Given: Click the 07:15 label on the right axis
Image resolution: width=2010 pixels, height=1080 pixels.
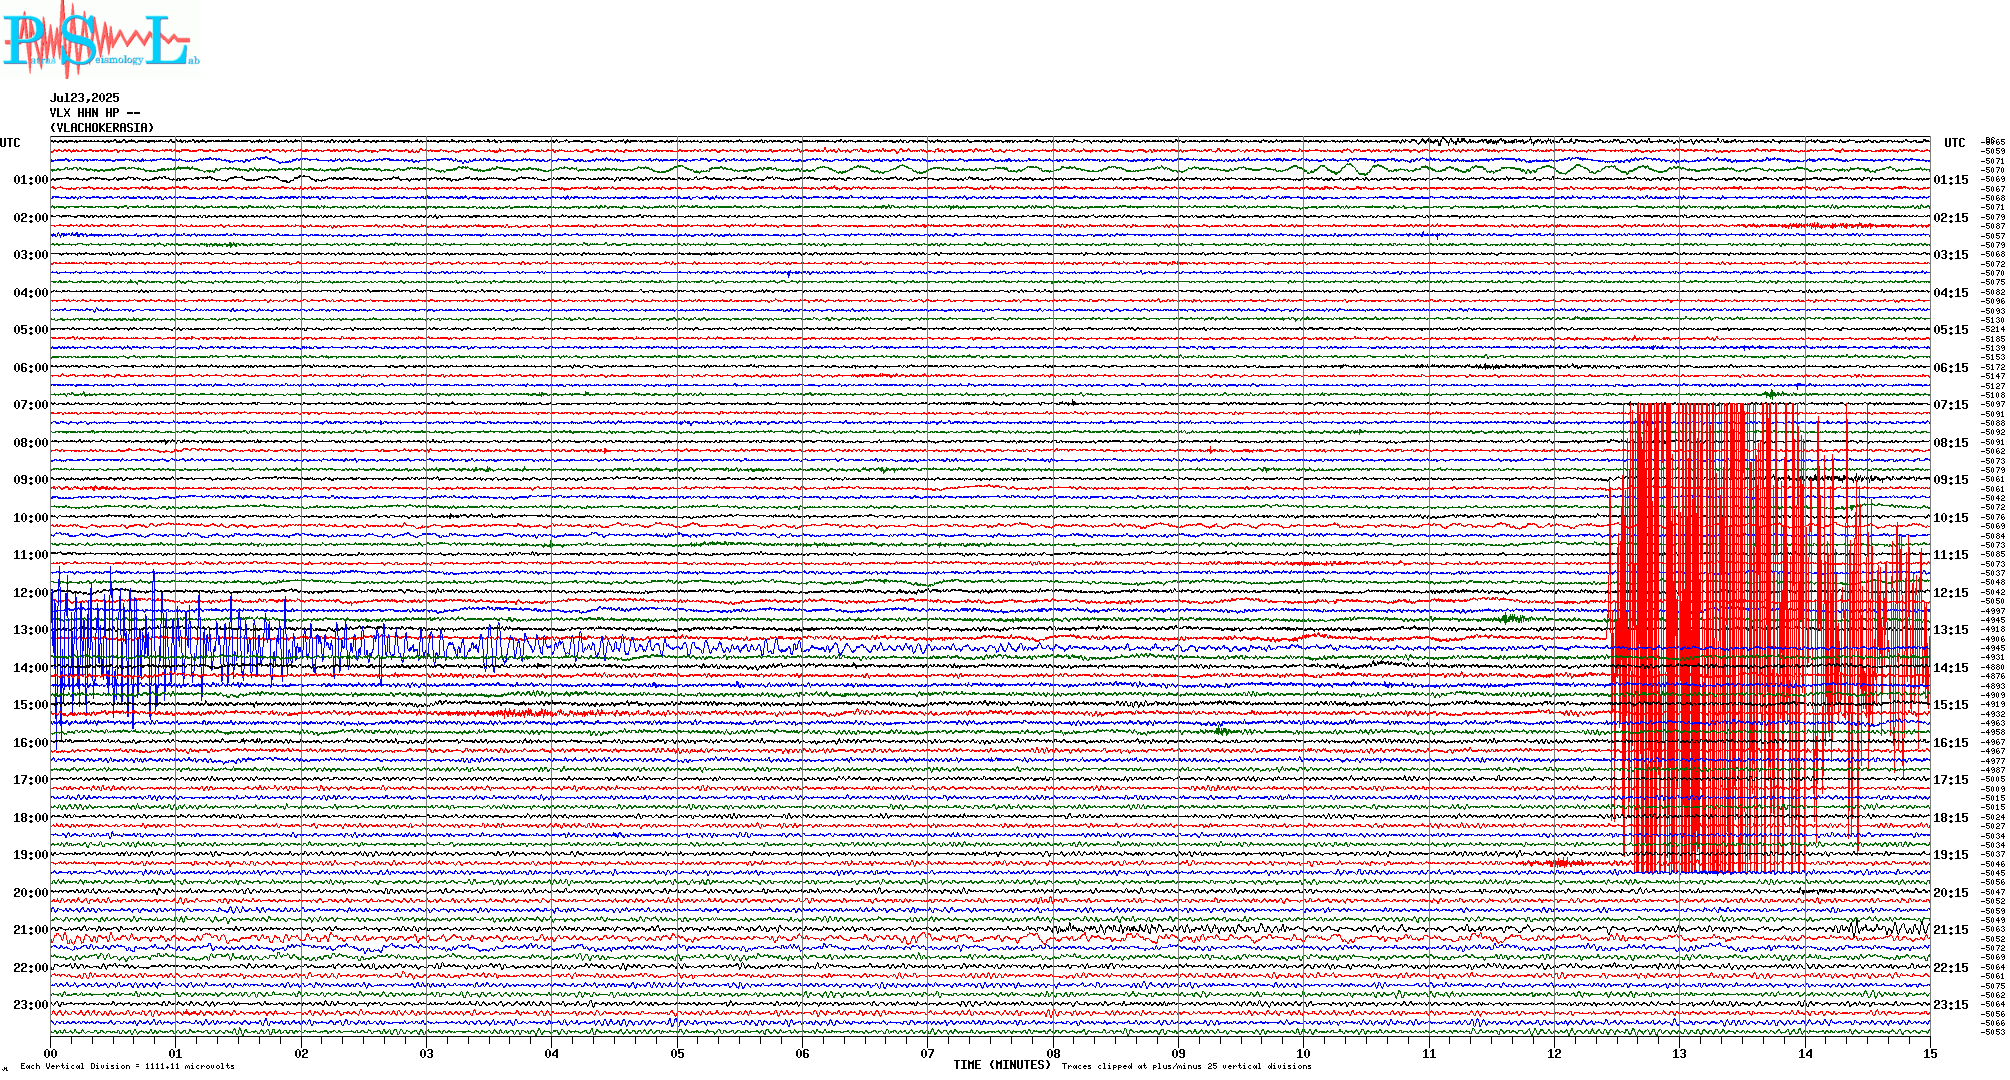Looking at the screenshot, I should tap(1951, 405).
